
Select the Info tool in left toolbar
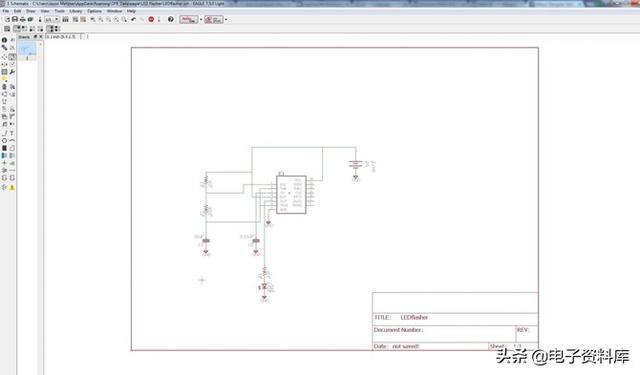click(x=4, y=40)
